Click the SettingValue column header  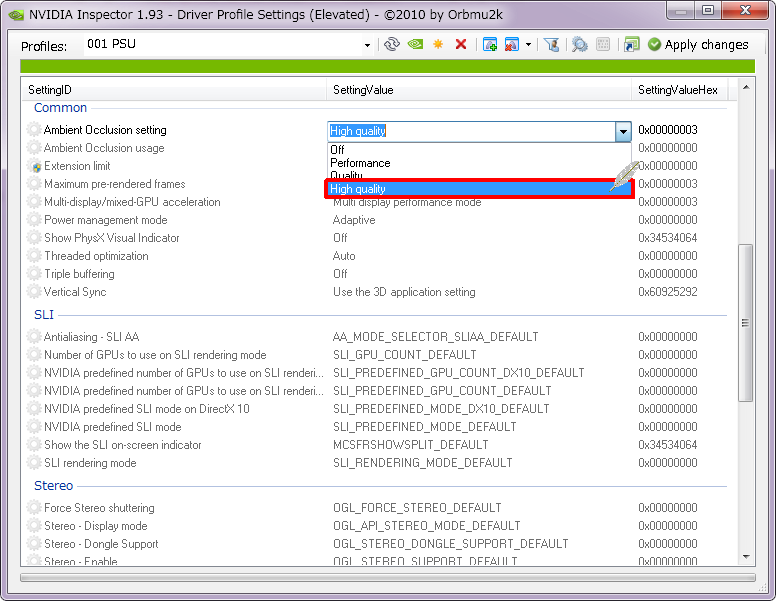pyautogui.click(x=479, y=90)
